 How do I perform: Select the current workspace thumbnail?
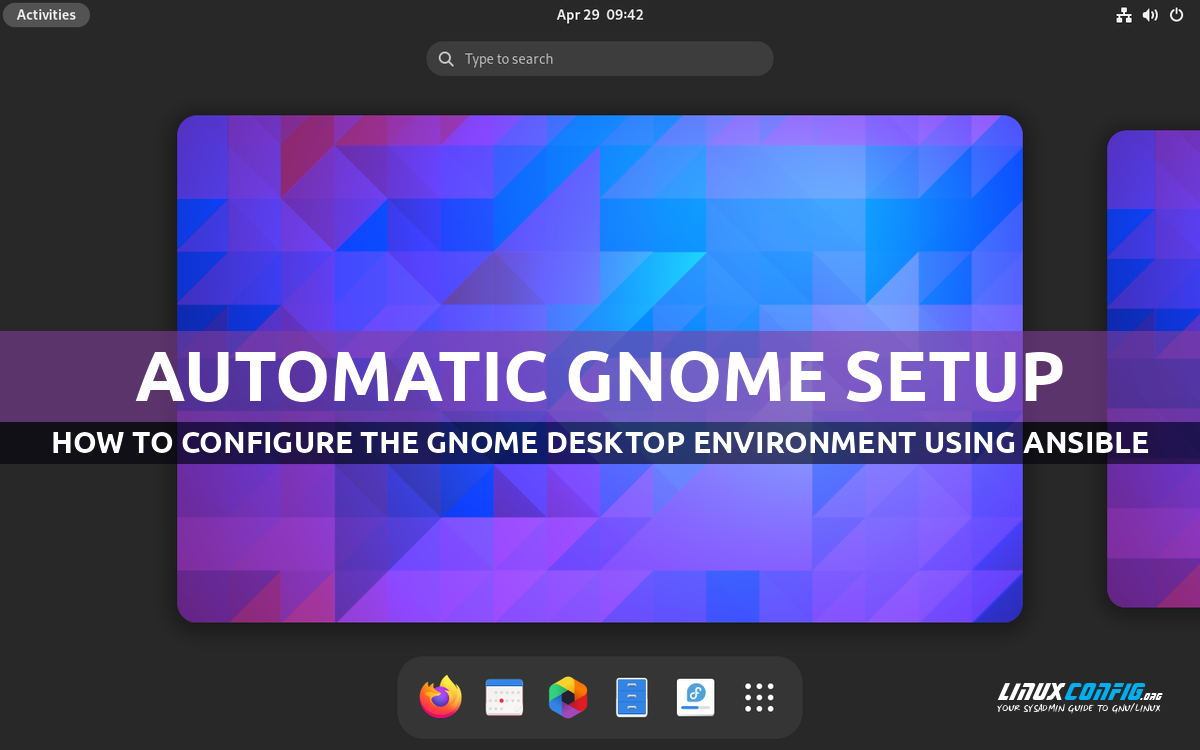[600, 369]
